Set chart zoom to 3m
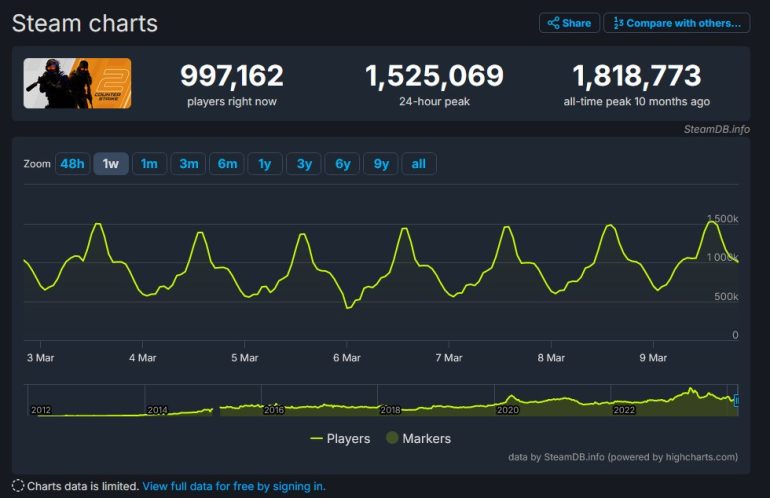 [x=188, y=164]
